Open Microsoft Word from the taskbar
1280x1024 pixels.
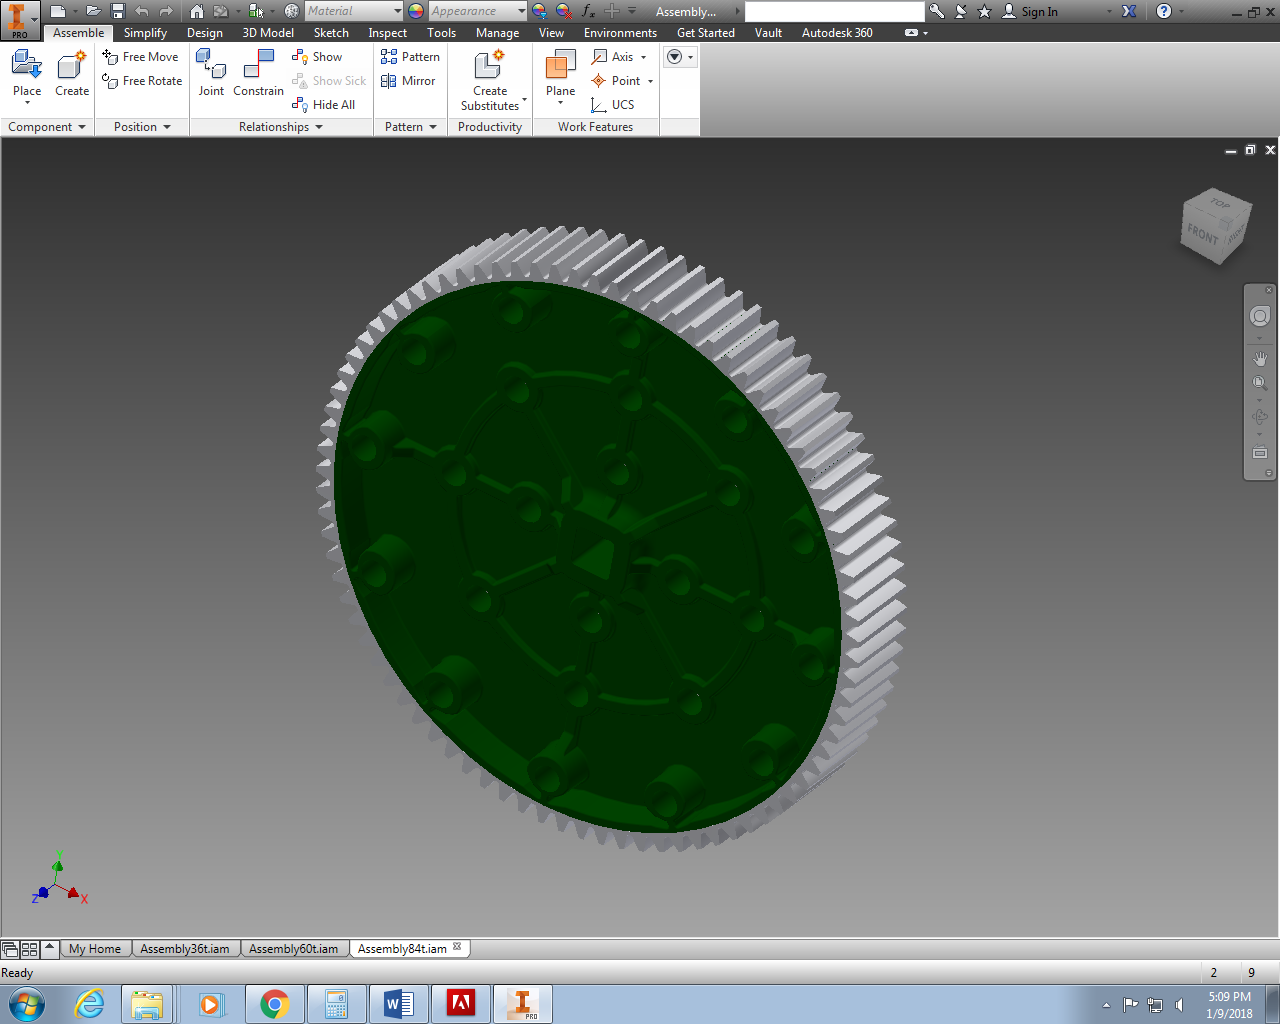coord(398,1004)
